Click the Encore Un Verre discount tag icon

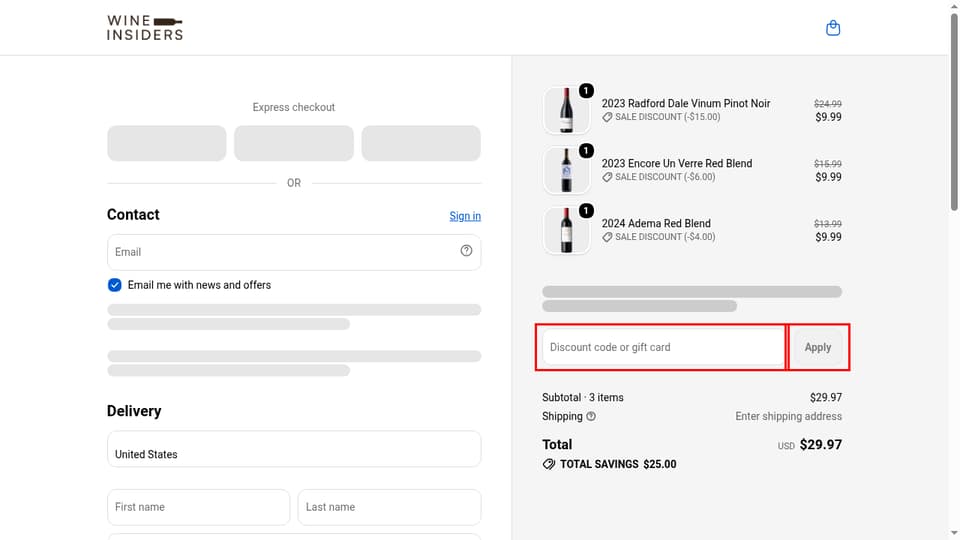607,177
